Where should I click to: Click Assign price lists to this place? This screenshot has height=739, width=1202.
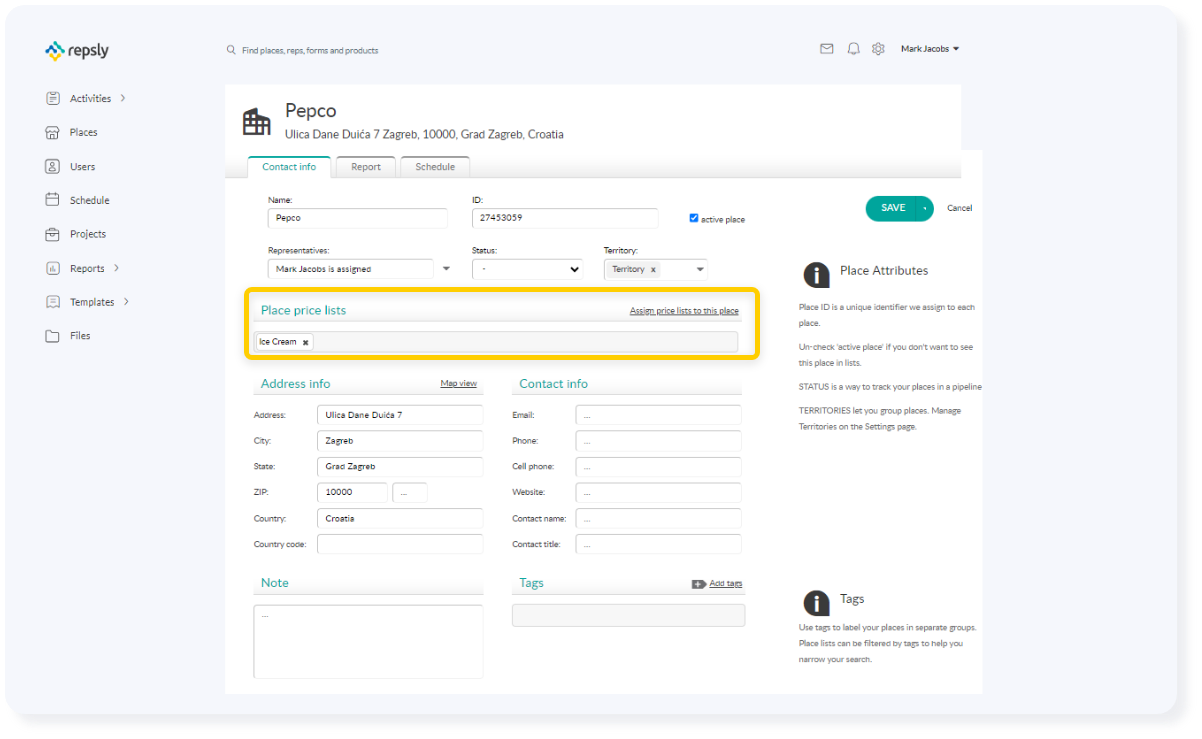[x=684, y=311]
